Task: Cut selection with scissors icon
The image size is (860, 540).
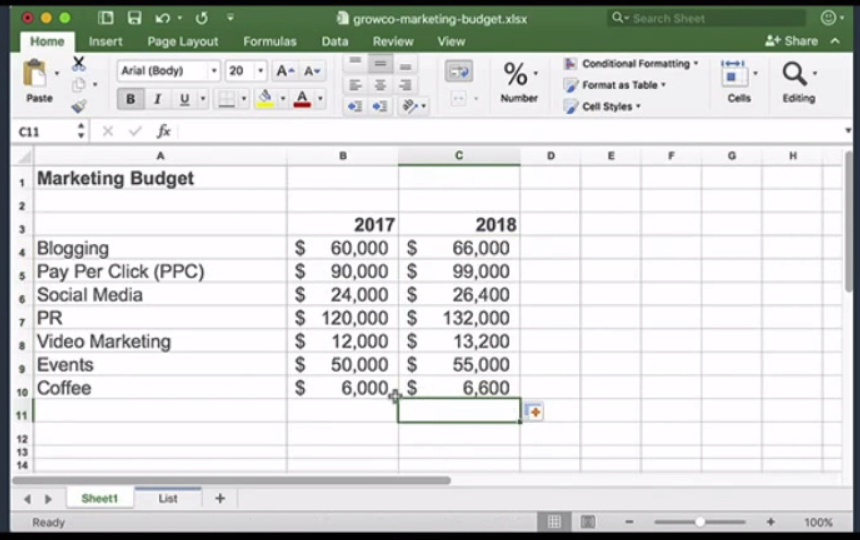Action: [78, 64]
